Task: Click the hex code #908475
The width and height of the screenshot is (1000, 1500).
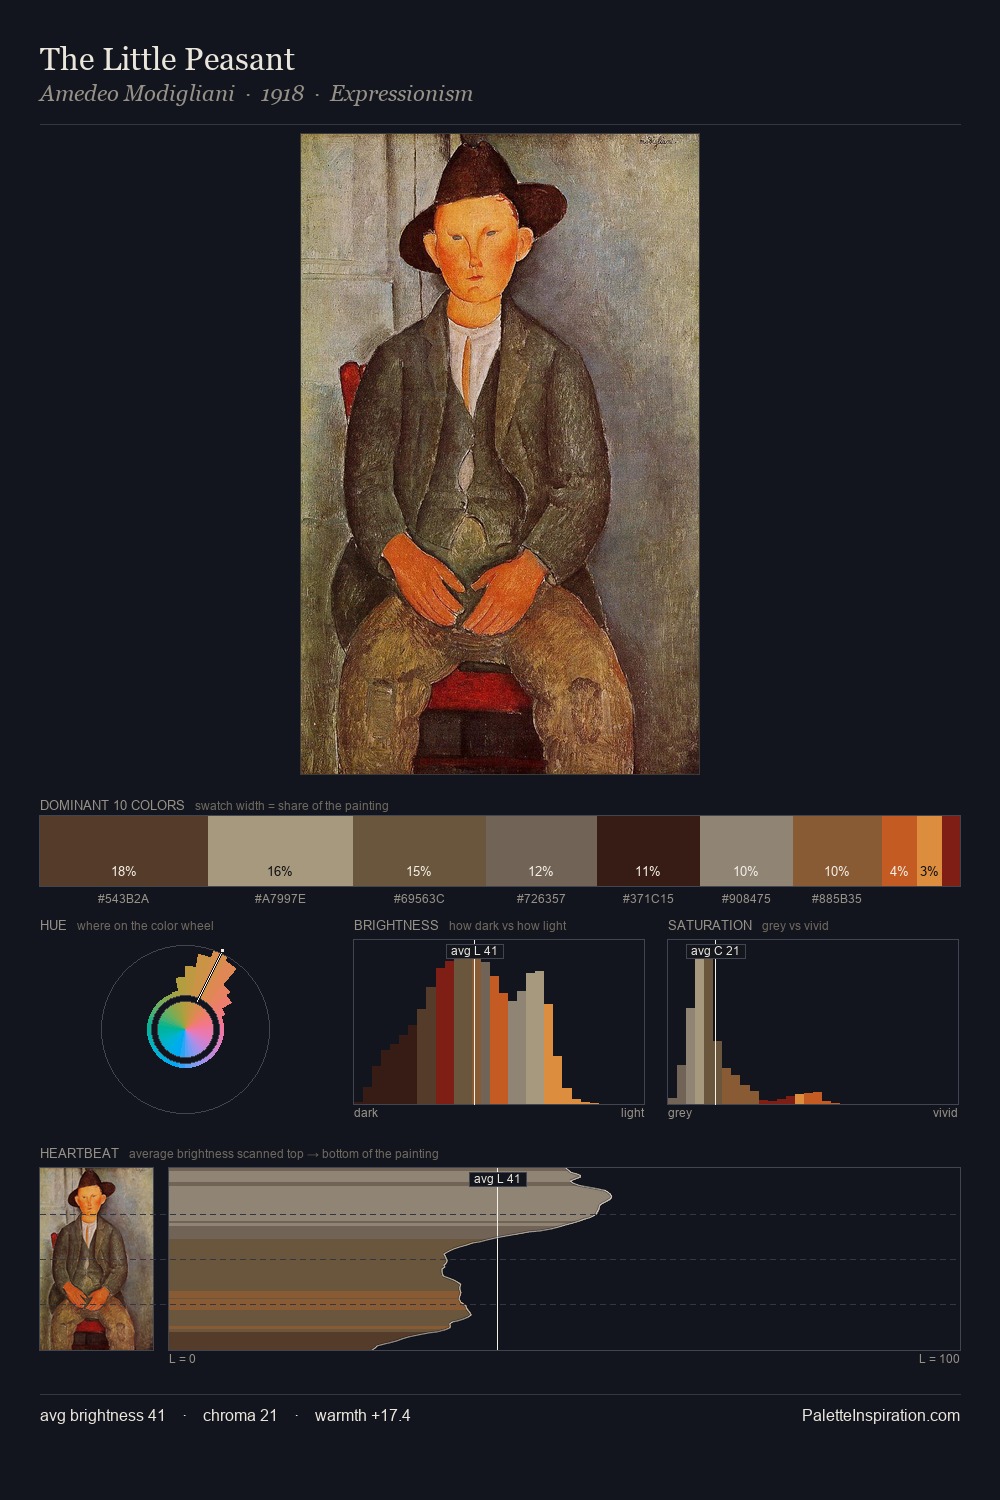Action: coord(746,899)
